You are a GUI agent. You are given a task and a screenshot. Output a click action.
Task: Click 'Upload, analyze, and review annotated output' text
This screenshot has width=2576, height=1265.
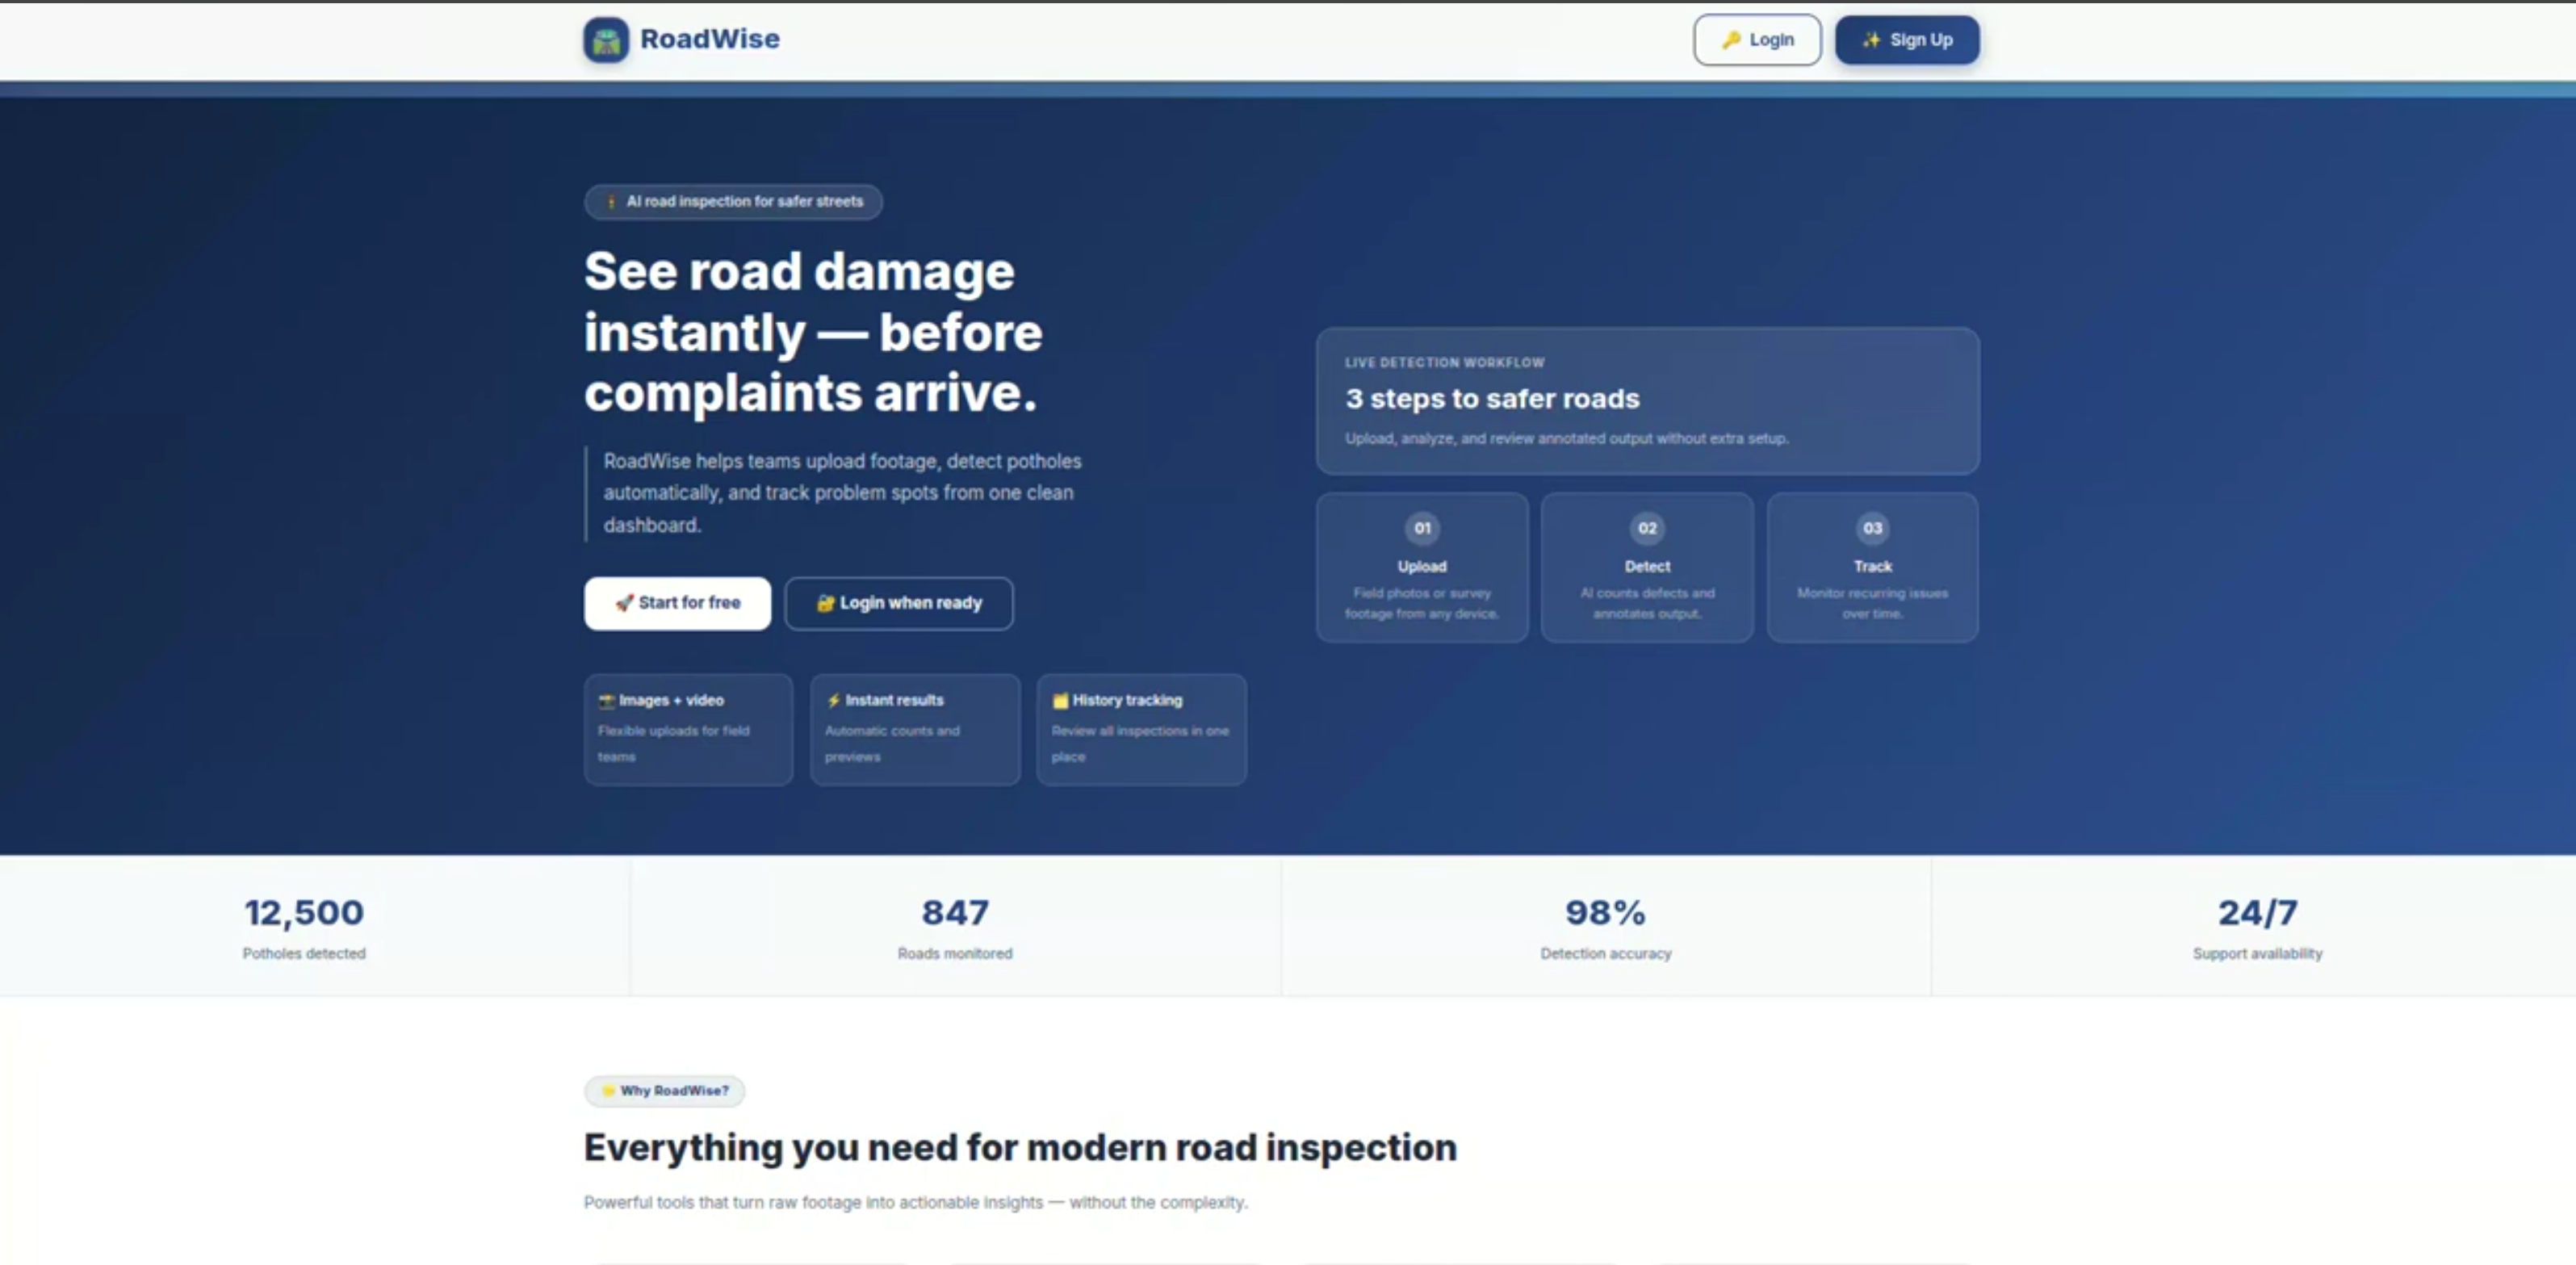tap(1566, 438)
